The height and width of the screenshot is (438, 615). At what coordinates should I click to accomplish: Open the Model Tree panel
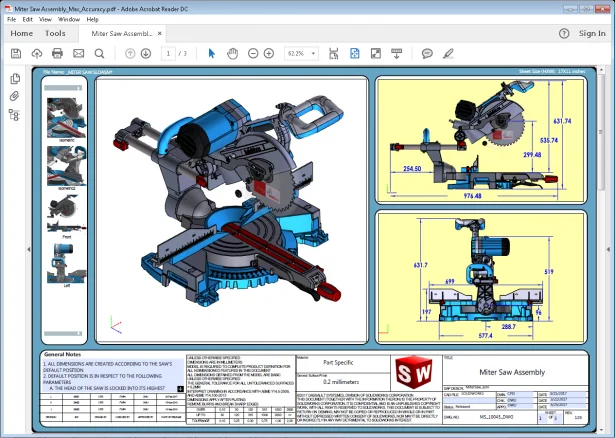coord(14,115)
